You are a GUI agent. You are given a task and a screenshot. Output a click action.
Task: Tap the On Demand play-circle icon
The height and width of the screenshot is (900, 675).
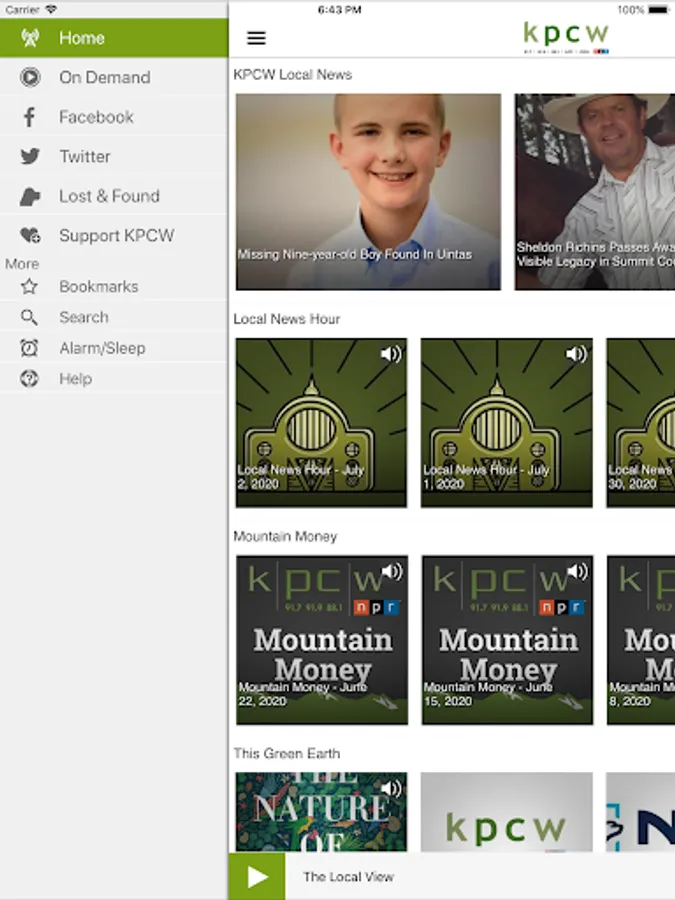(30, 77)
